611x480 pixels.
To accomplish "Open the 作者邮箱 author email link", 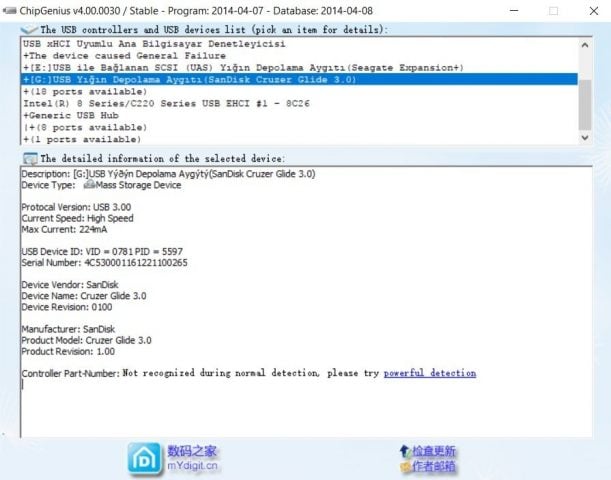I will coord(434,466).
